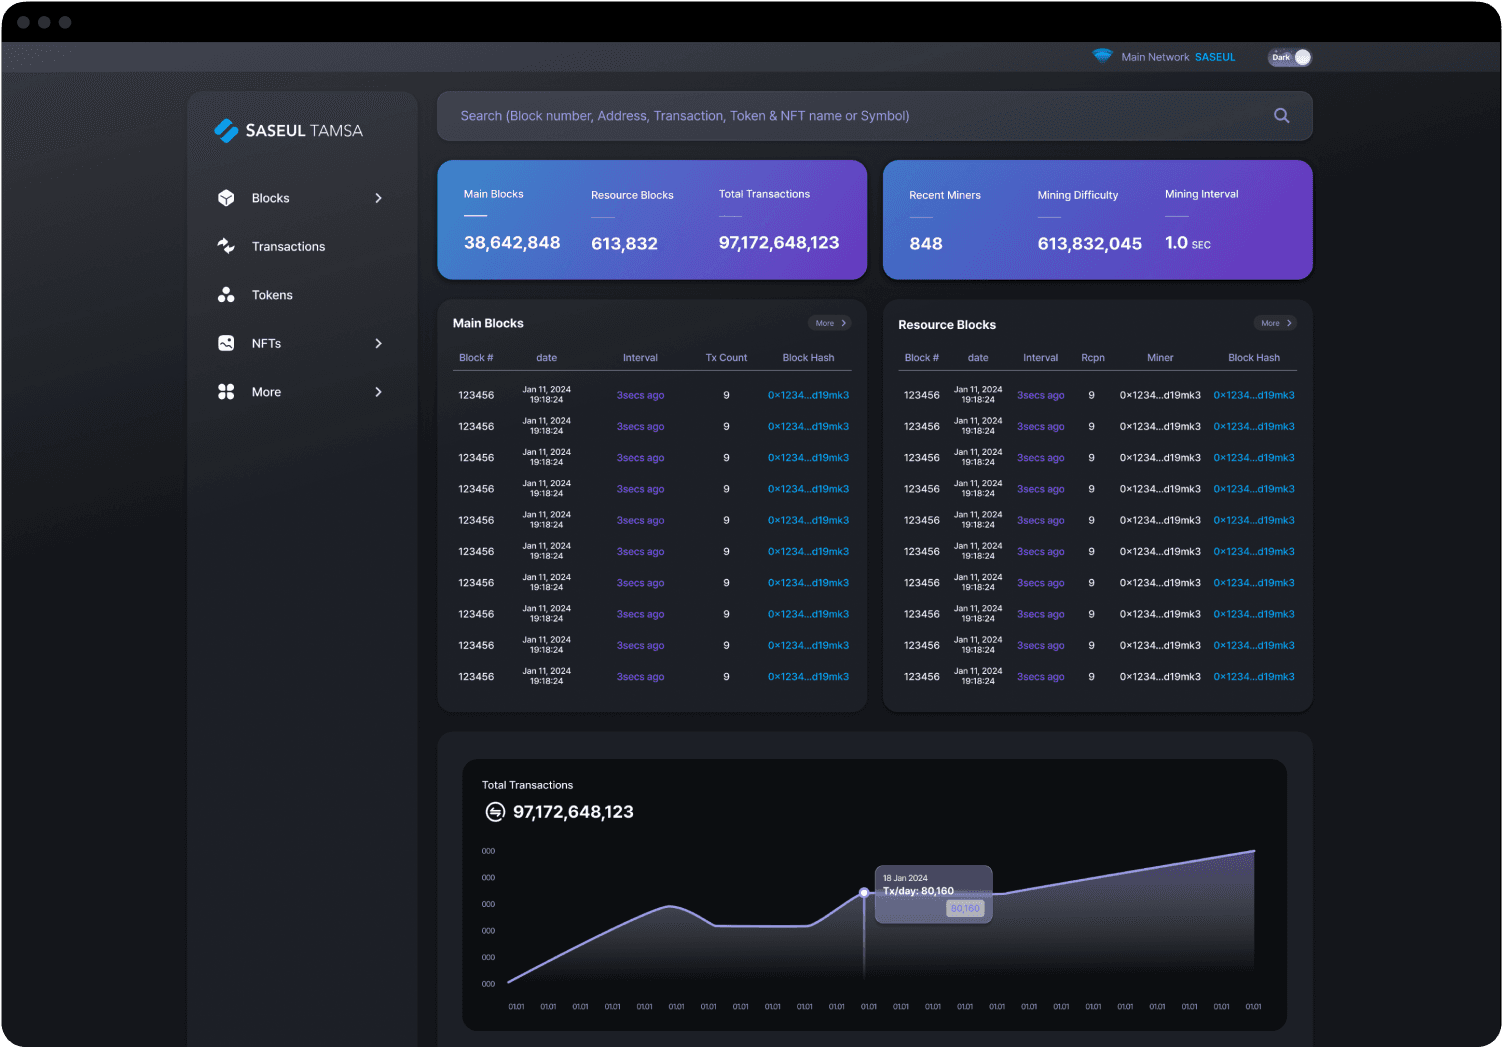Toggle the Dark mode switch
The image size is (1503, 1049).
(1290, 57)
